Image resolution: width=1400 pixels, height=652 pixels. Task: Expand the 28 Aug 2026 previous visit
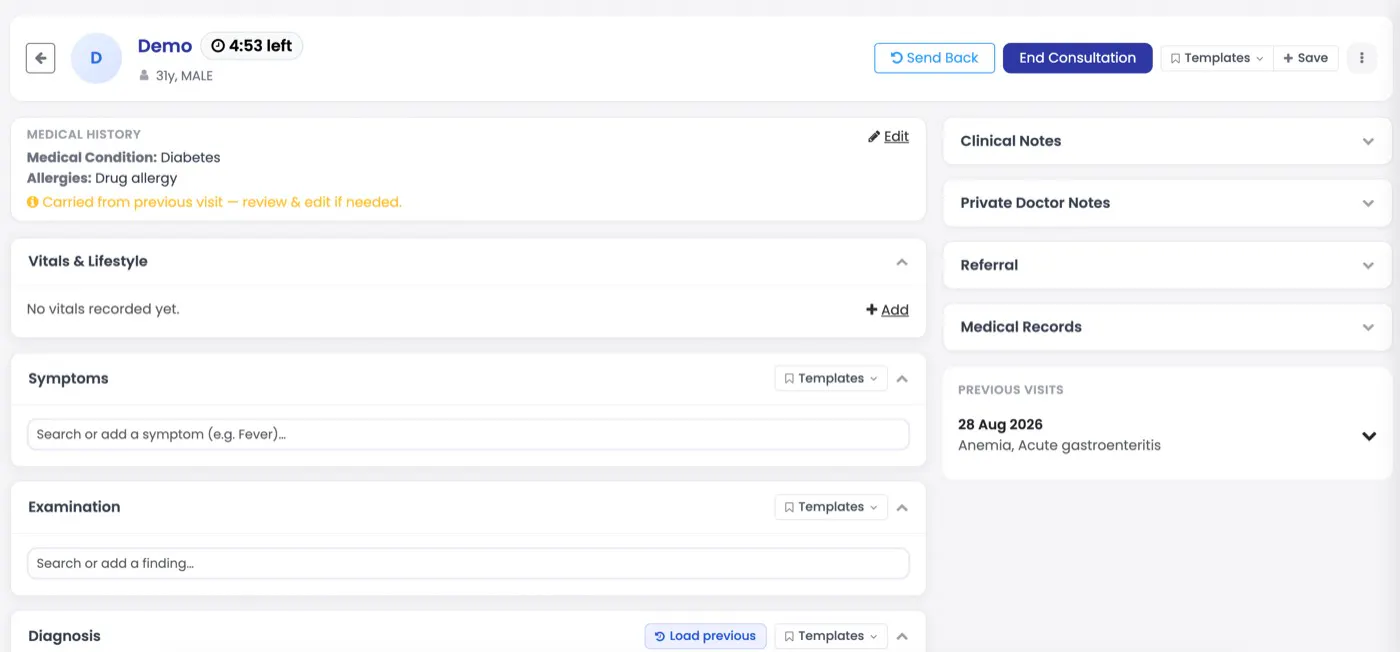(x=1369, y=436)
